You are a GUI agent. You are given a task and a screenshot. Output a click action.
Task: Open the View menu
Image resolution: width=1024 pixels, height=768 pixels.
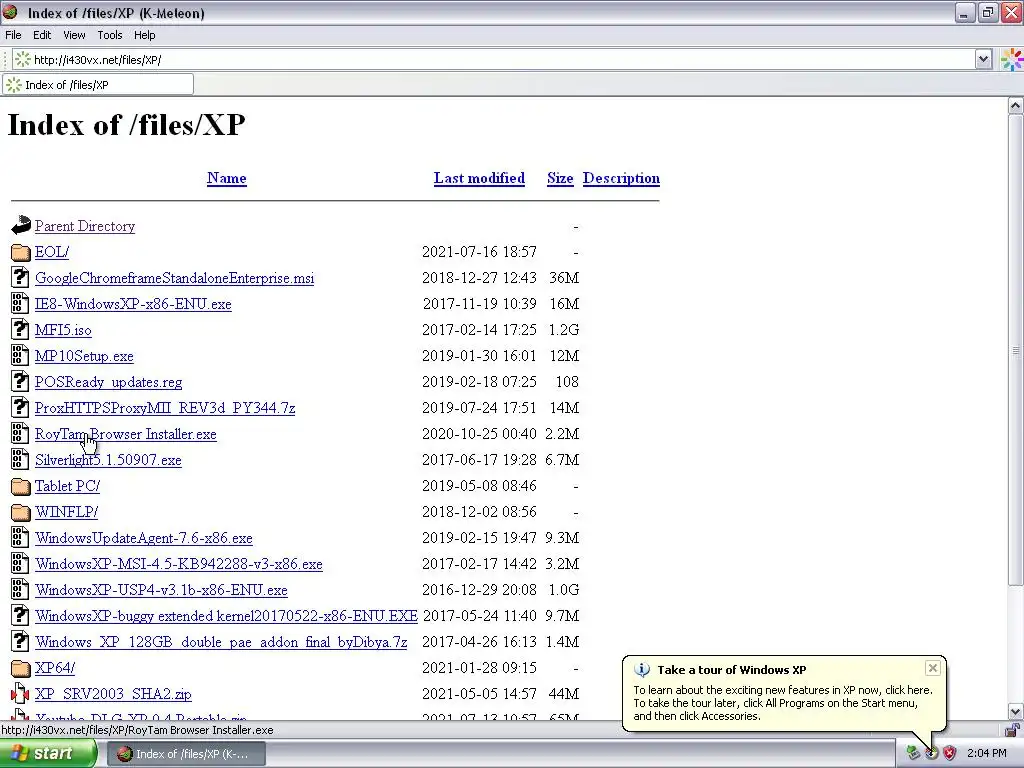74,35
